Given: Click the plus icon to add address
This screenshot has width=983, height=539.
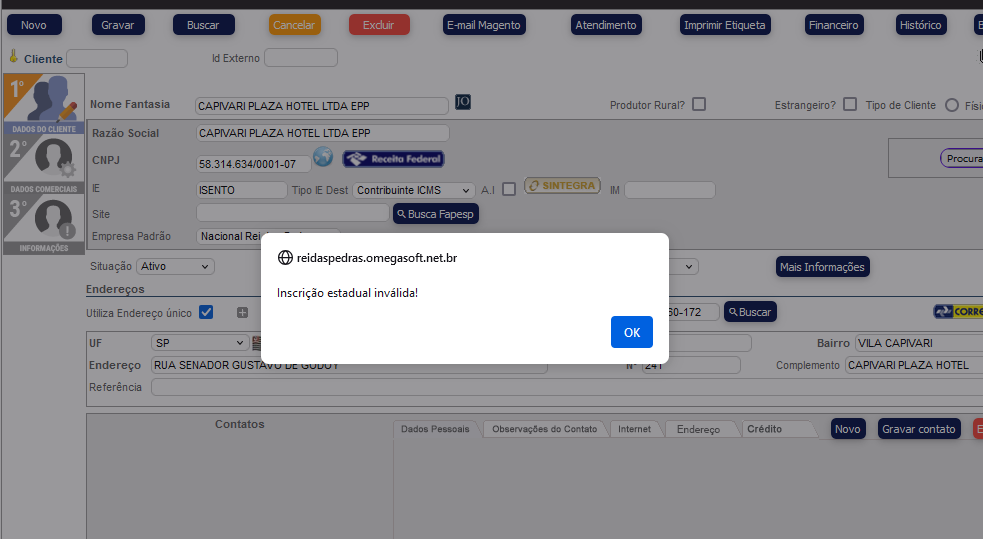Looking at the screenshot, I should [x=242, y=313].
